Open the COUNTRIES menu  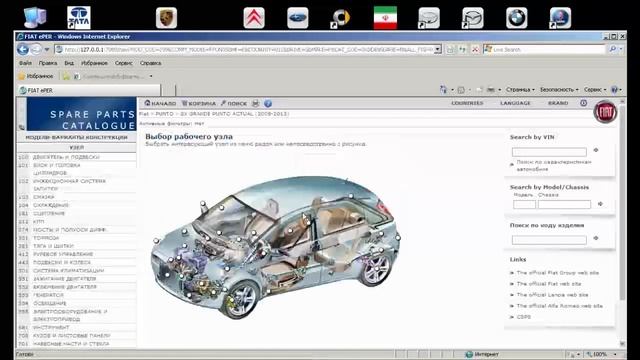tap(467, 103)
